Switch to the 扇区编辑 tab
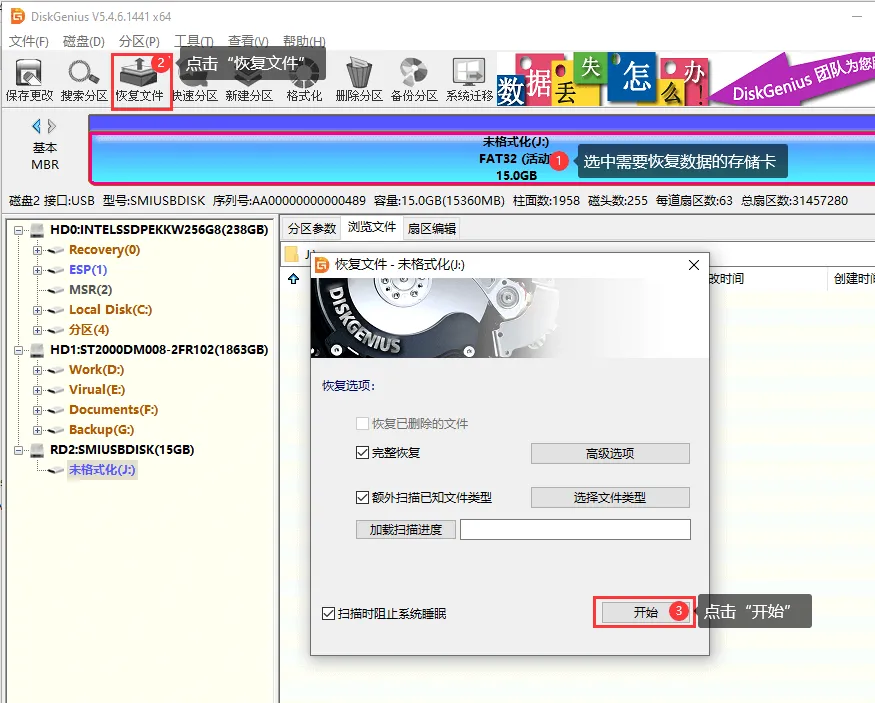This screenshot has width=875, height=703. (431, 228)
